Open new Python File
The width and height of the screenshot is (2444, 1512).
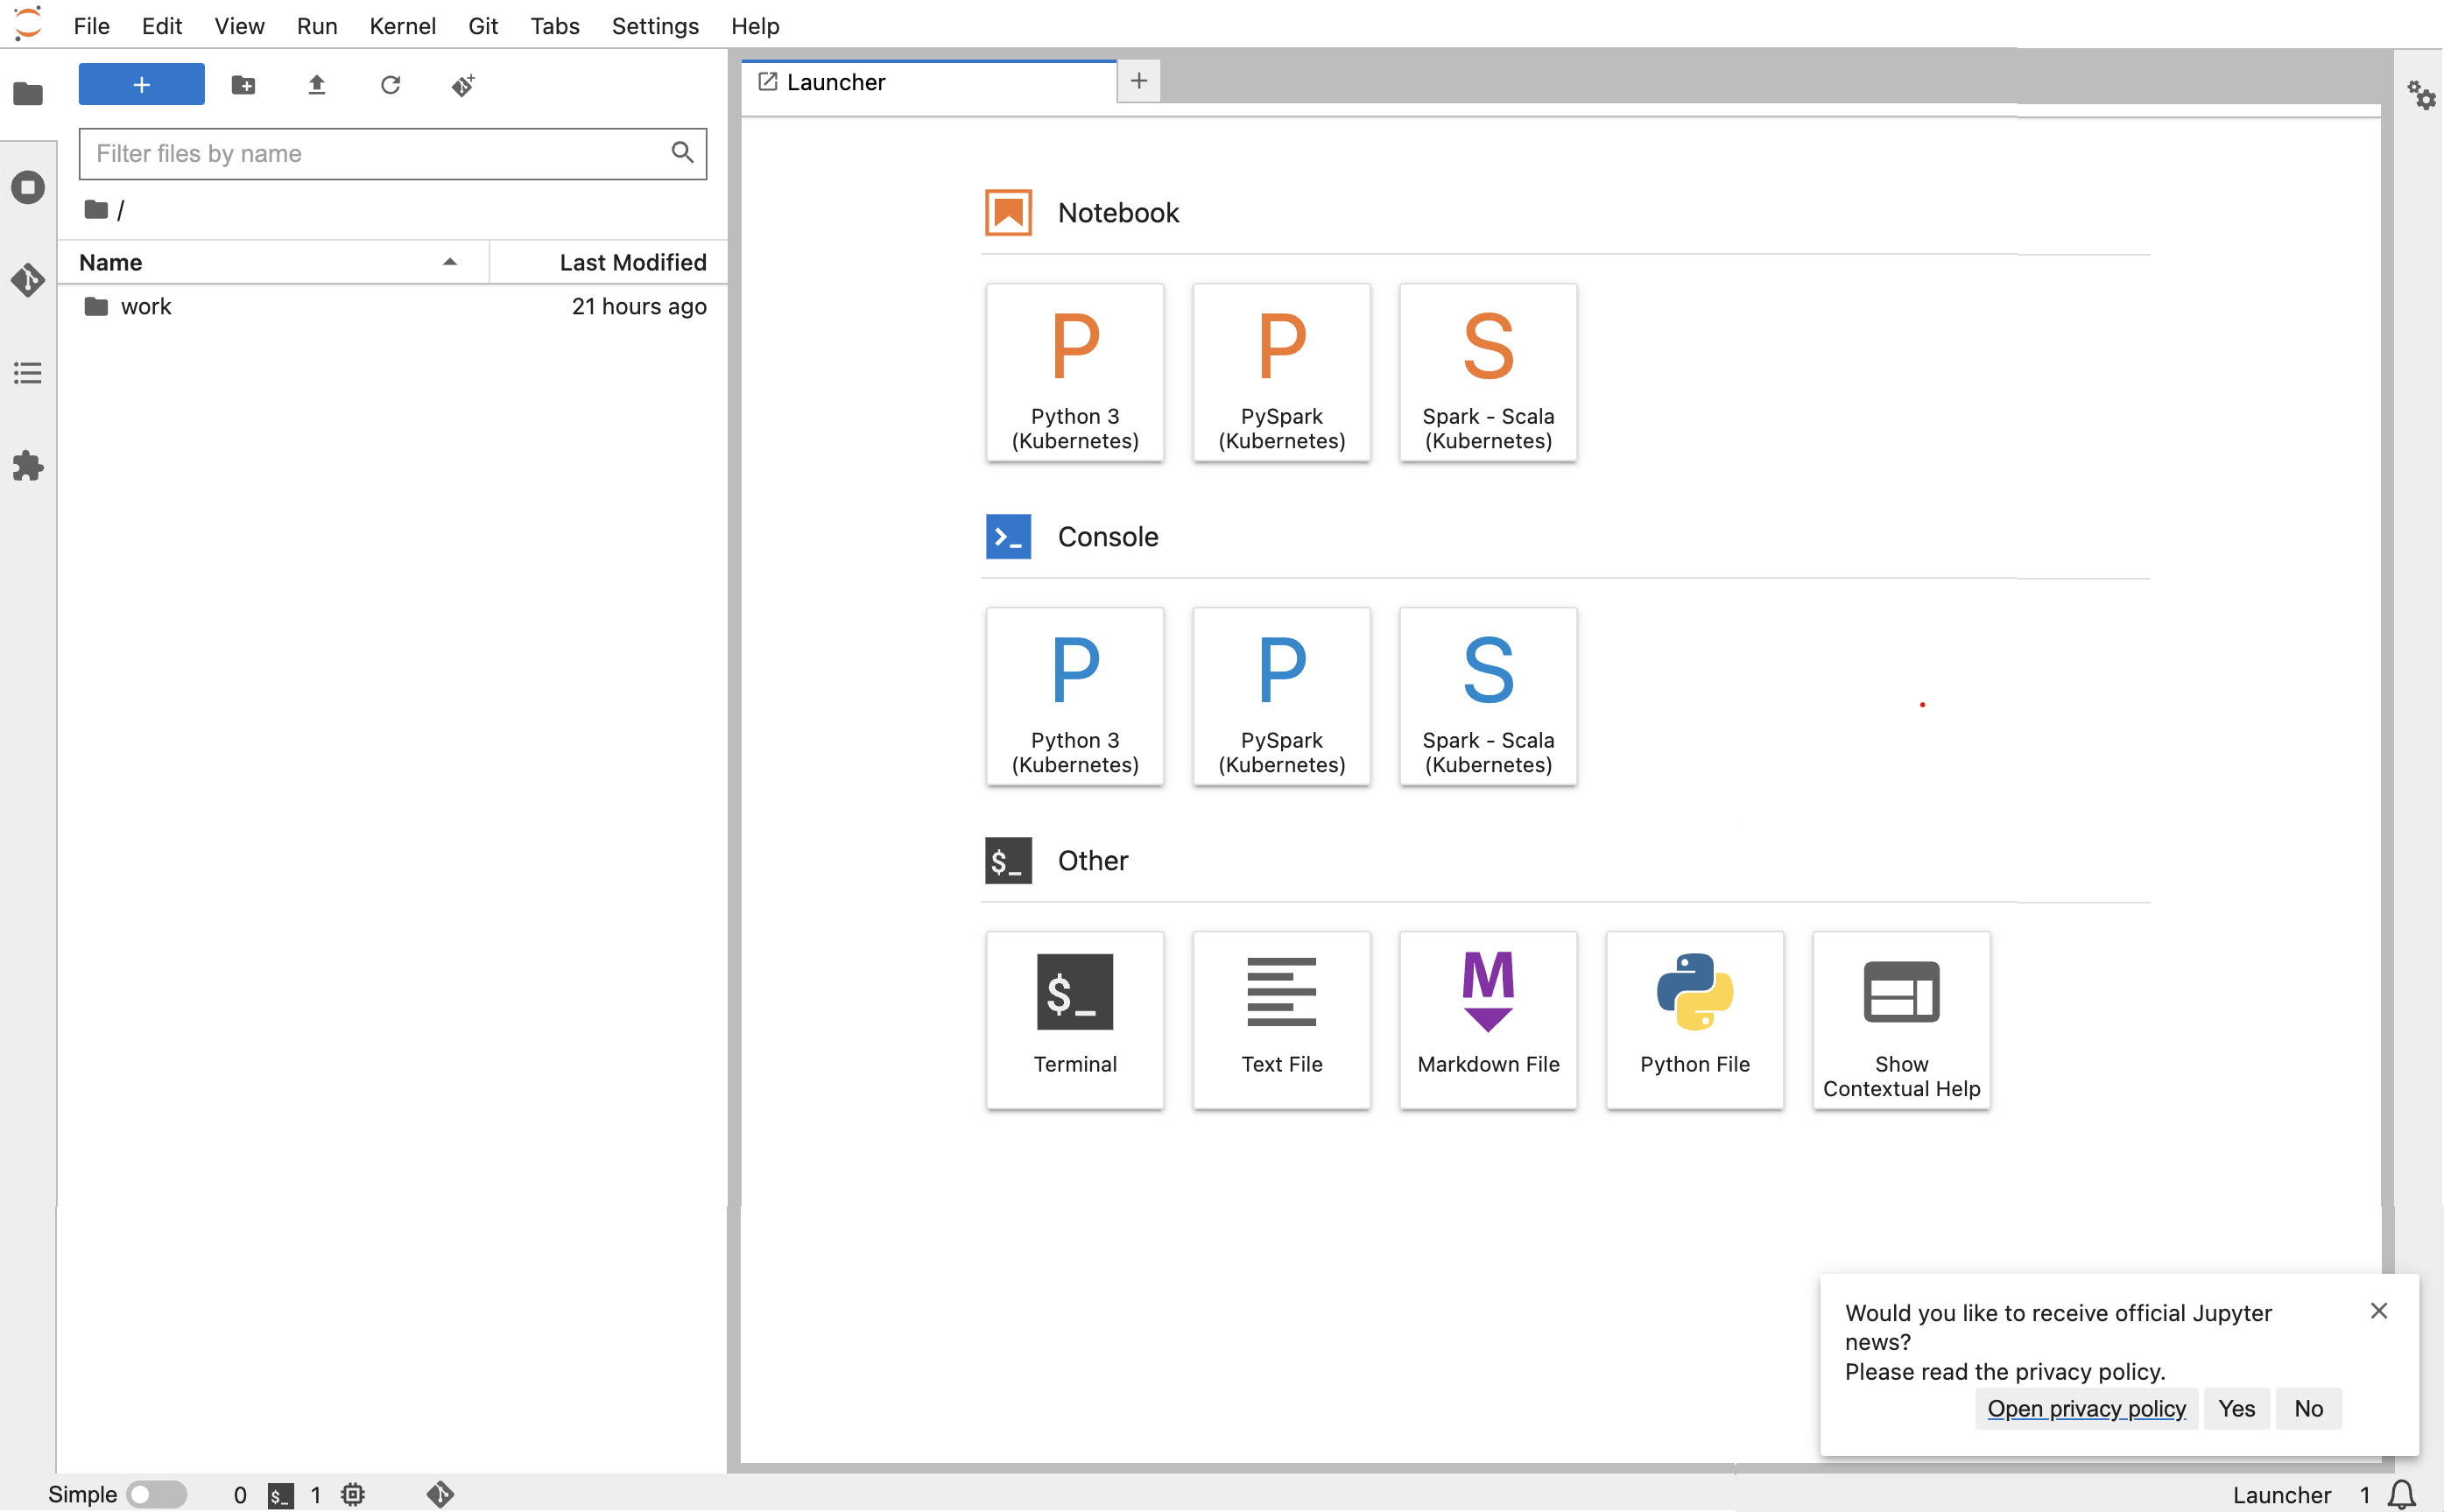pos(1695,1020)
